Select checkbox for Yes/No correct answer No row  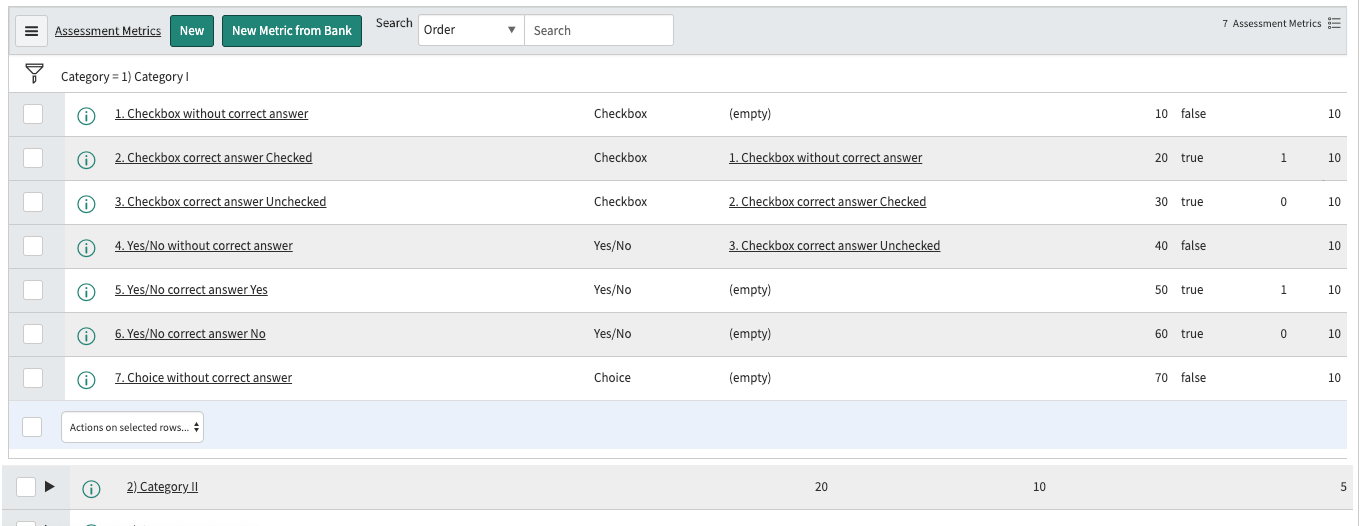[x=33, y=334]
